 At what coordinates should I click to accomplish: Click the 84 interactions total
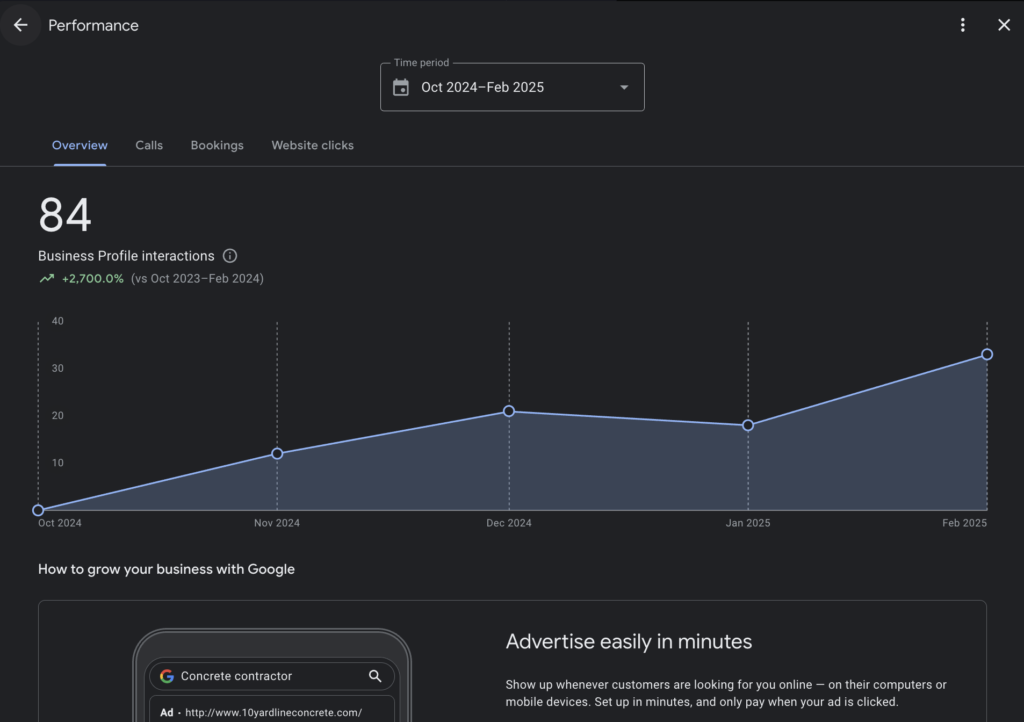(x=65, y=215)
